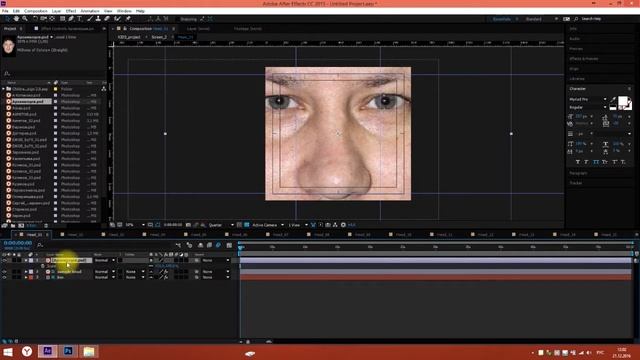Open the Tracker panel header
640x360 pixels.
(x=576, y=183)
